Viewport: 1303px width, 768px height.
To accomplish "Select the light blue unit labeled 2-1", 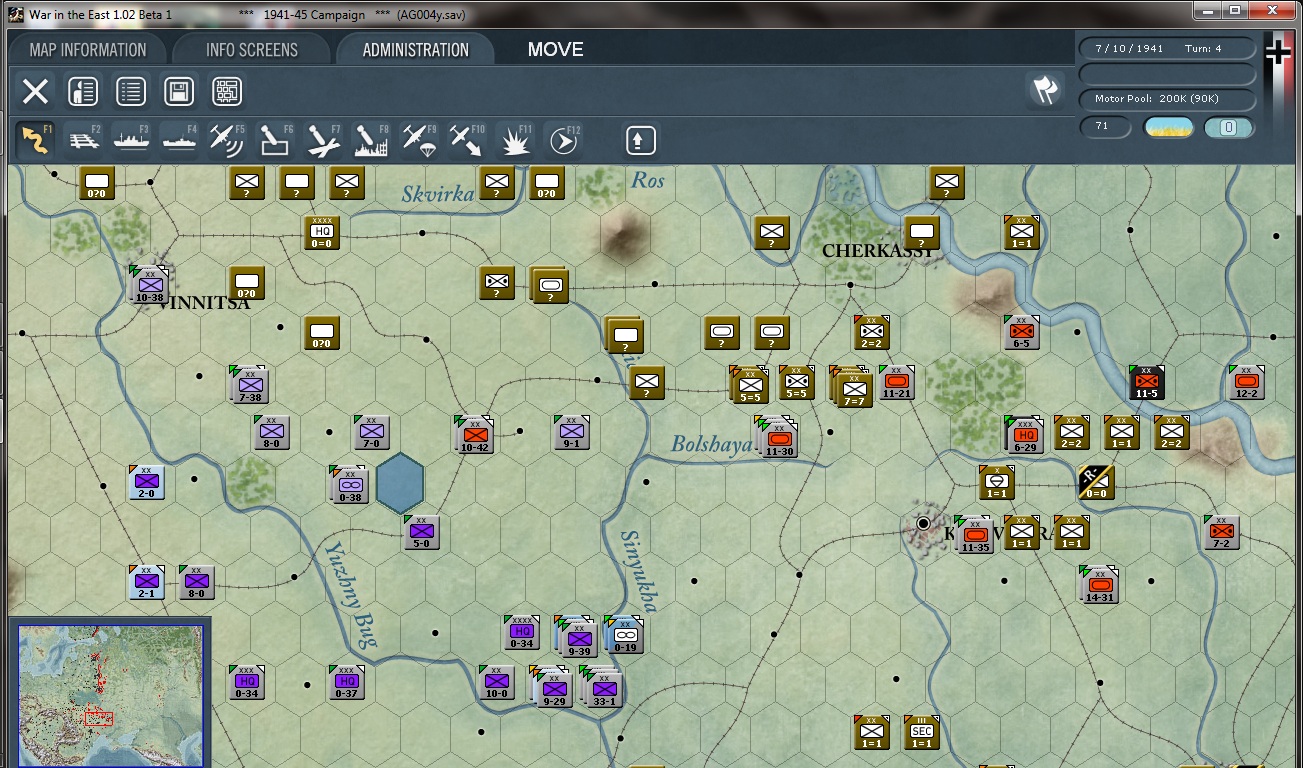I will click(146, 582).
